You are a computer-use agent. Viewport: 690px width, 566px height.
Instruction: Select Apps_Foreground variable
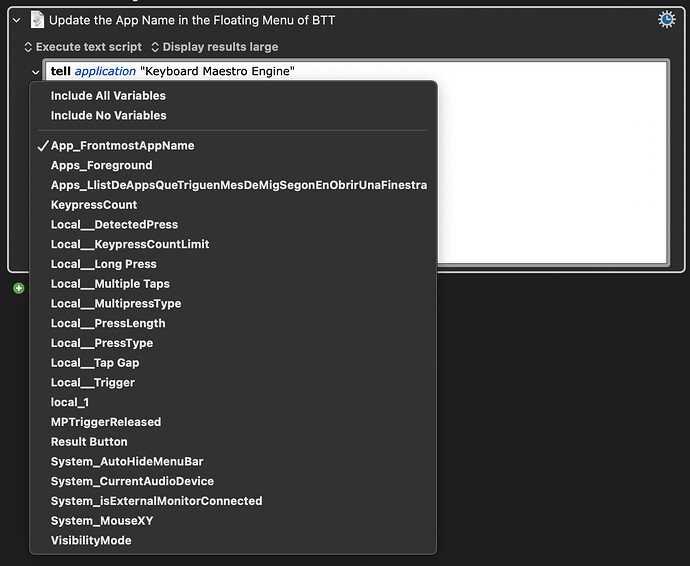coord(233,165)
